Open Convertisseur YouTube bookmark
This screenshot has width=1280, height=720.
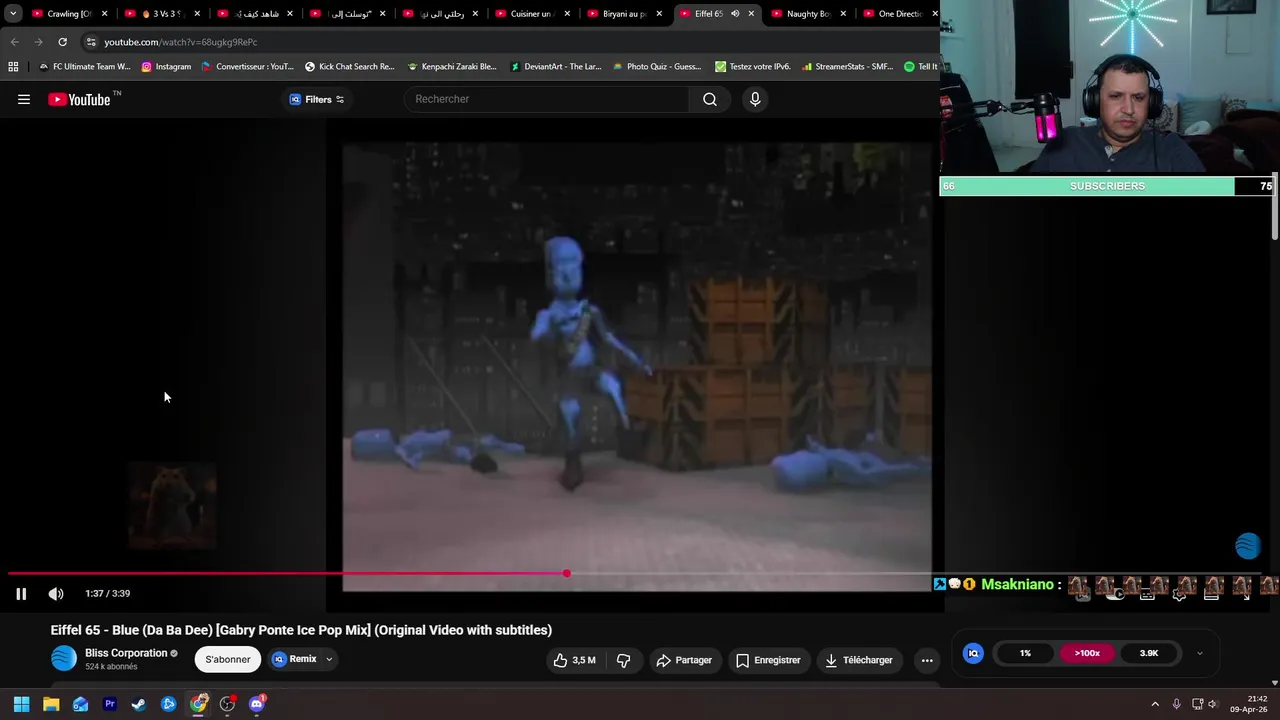pyautogui.click(x=247, y=67)
